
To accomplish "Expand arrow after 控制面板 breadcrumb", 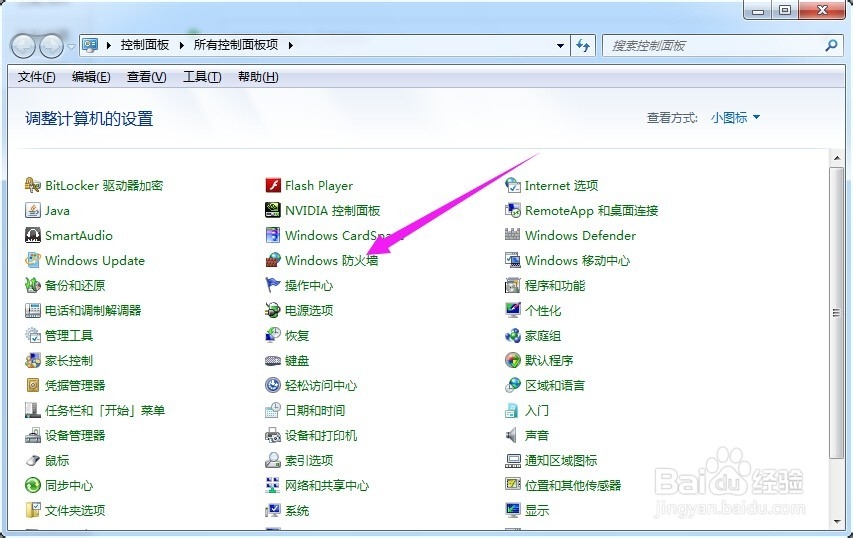I will (x=182, y=46).
